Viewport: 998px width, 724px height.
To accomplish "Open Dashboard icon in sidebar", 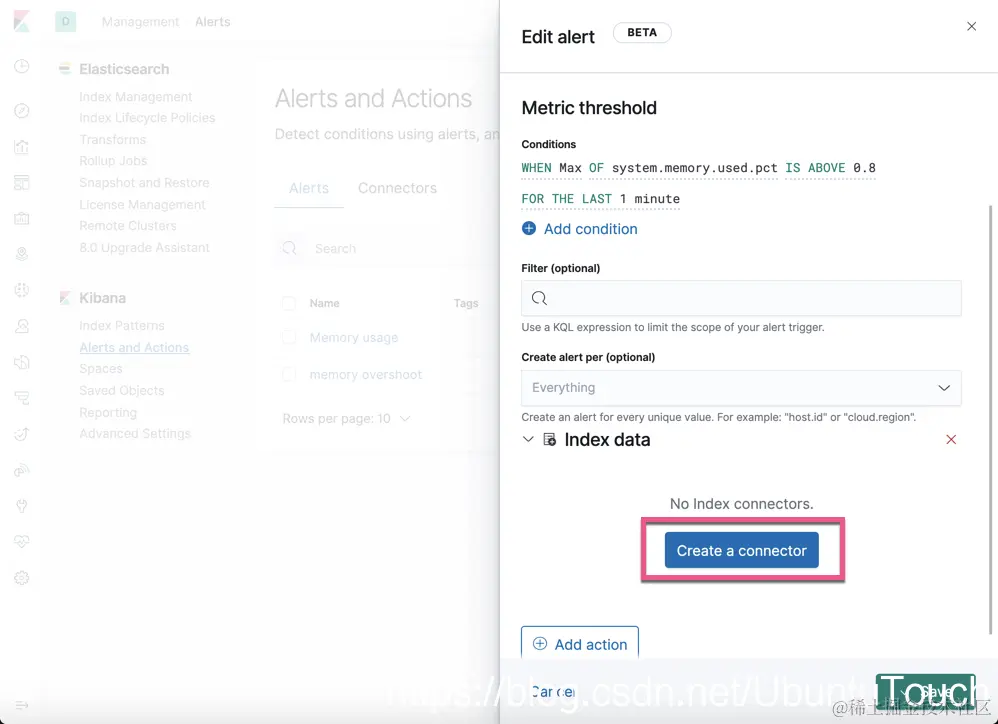I will pyautogui.click(x=22, y=183).
